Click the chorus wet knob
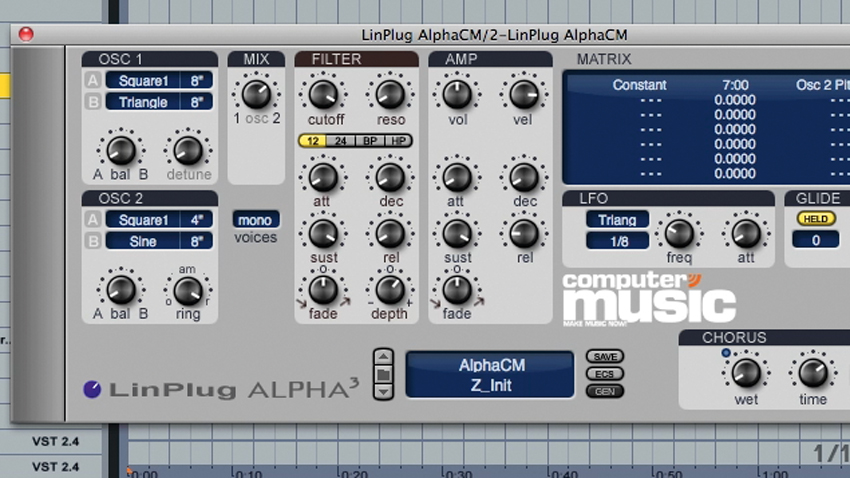Screen dimensions: 850x478 (x=746, y=373)
